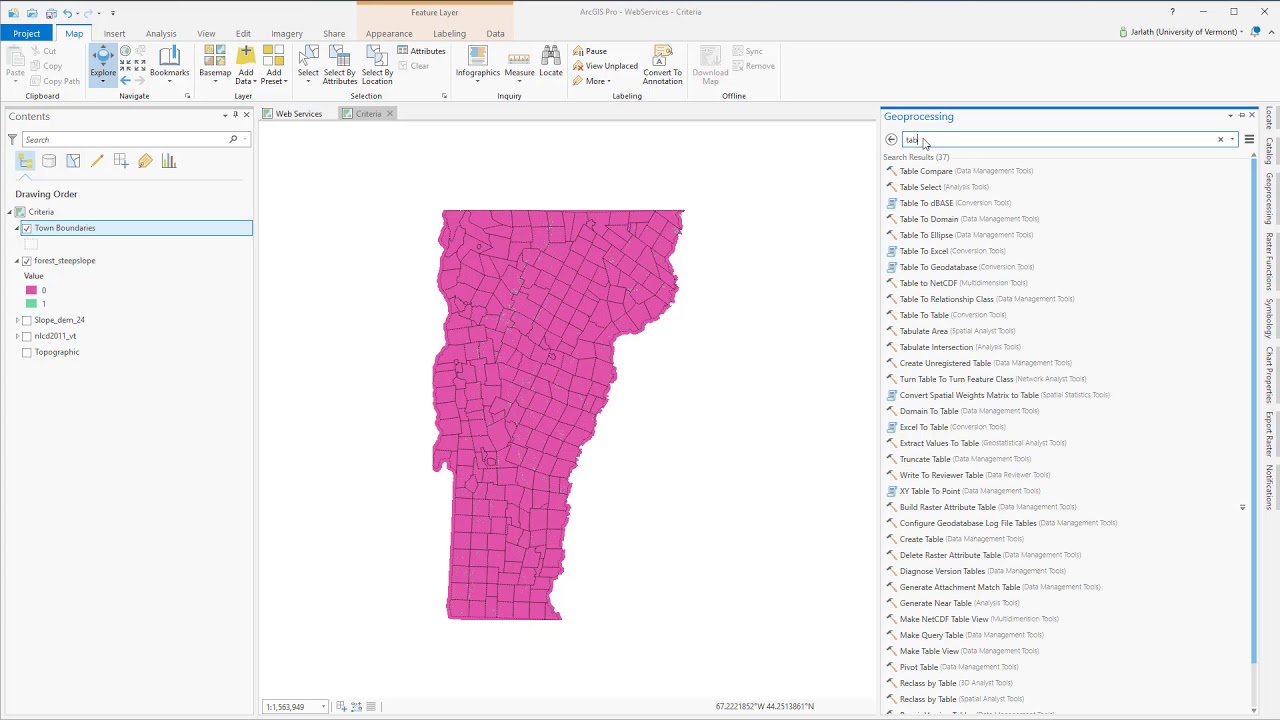1280x720 pixels.
Task: Switch Contents to List By Drawing Order
Action: 25,161
